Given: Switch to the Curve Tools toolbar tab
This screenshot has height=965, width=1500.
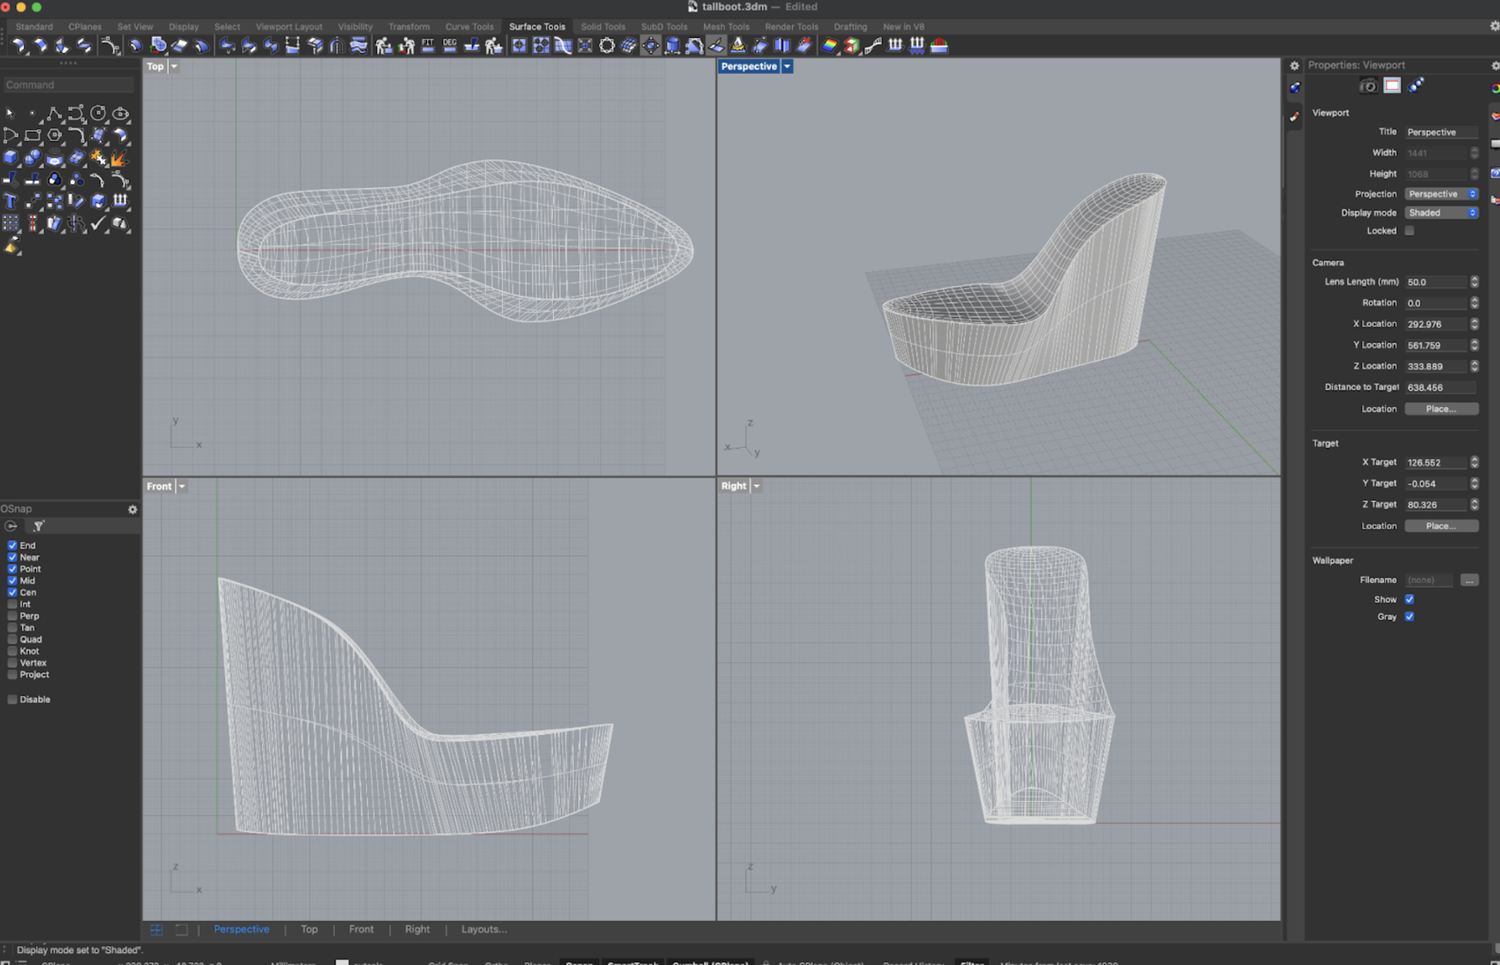Looking at the screenshot, I should [469, 27].
